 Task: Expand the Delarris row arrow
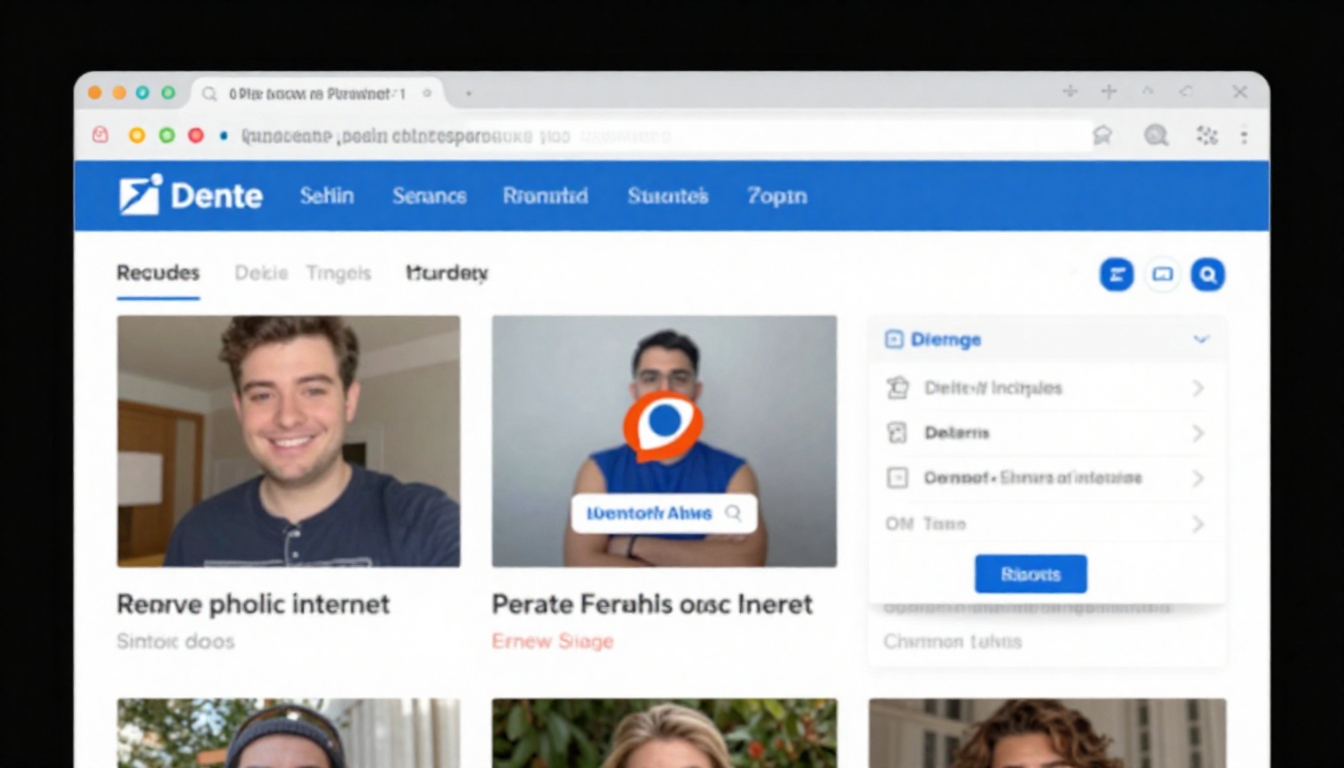[1198, 433]
